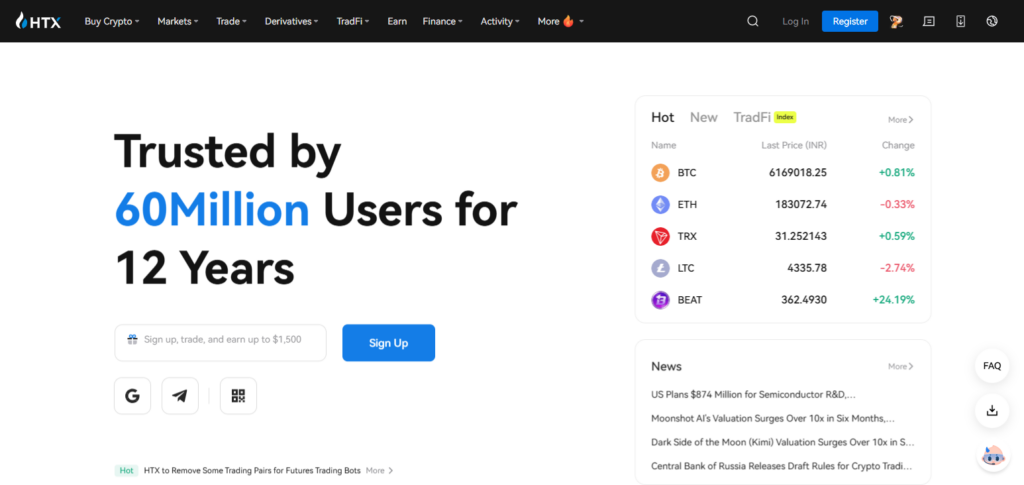Open the announcements message icon in header
This screenshot has width=1024, height=485.
coord(928,22)
